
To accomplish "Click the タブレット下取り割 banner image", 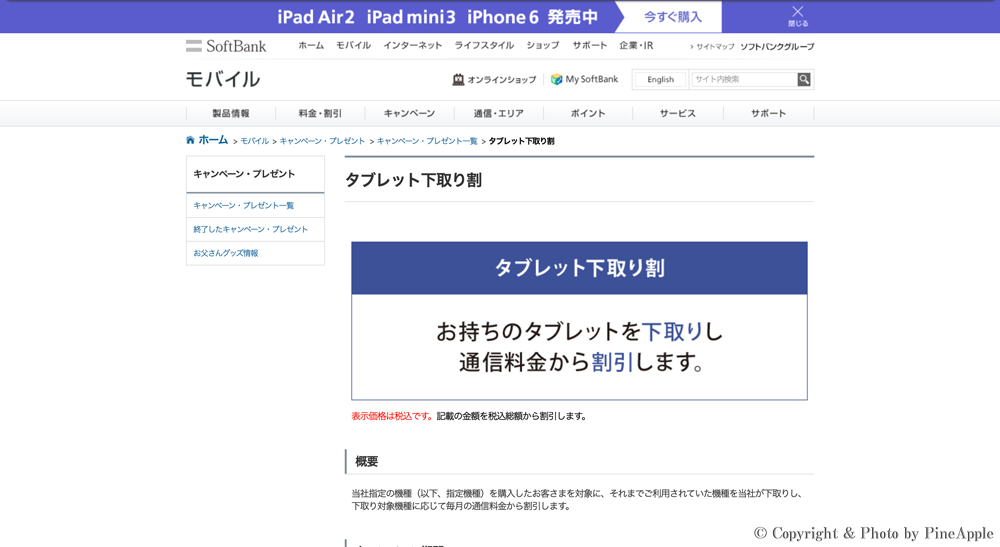I will tap(579, 321).
